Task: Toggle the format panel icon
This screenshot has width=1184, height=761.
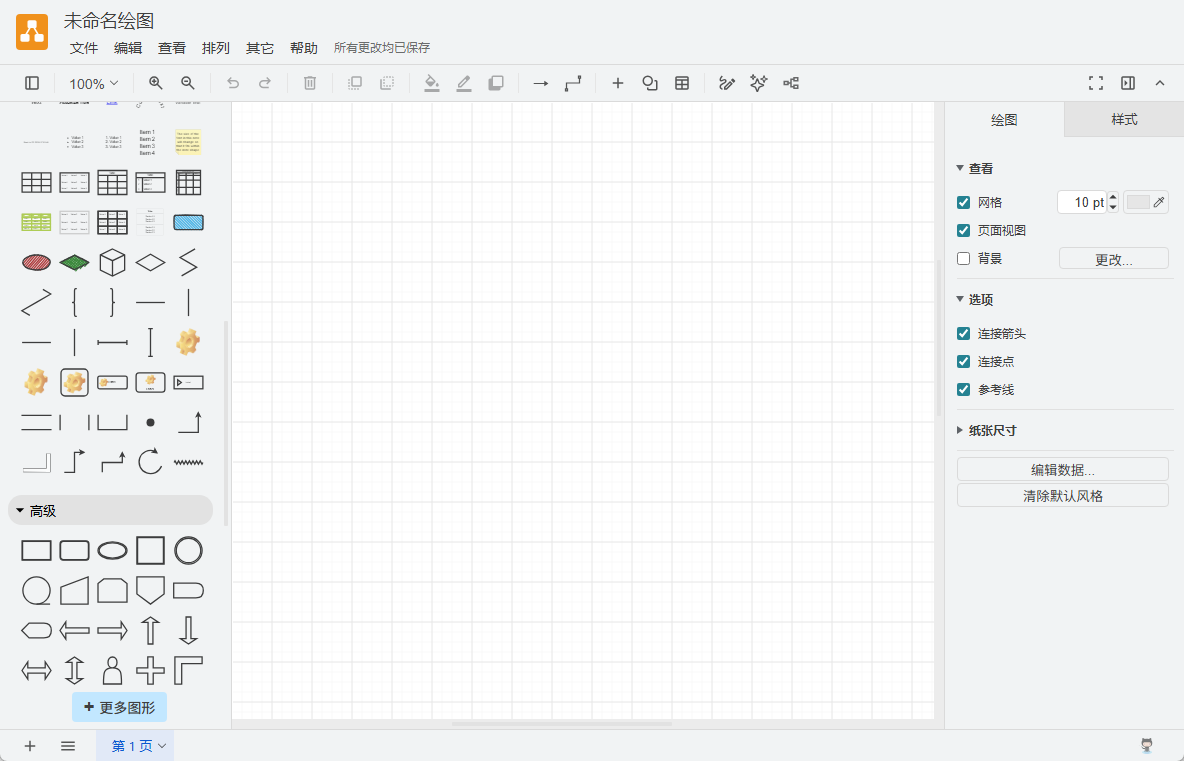Action: coord(1128,83)
